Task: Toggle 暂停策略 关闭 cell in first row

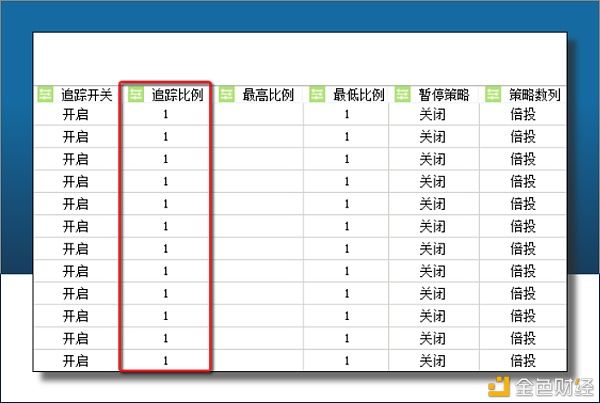Action: coord(432,115)
